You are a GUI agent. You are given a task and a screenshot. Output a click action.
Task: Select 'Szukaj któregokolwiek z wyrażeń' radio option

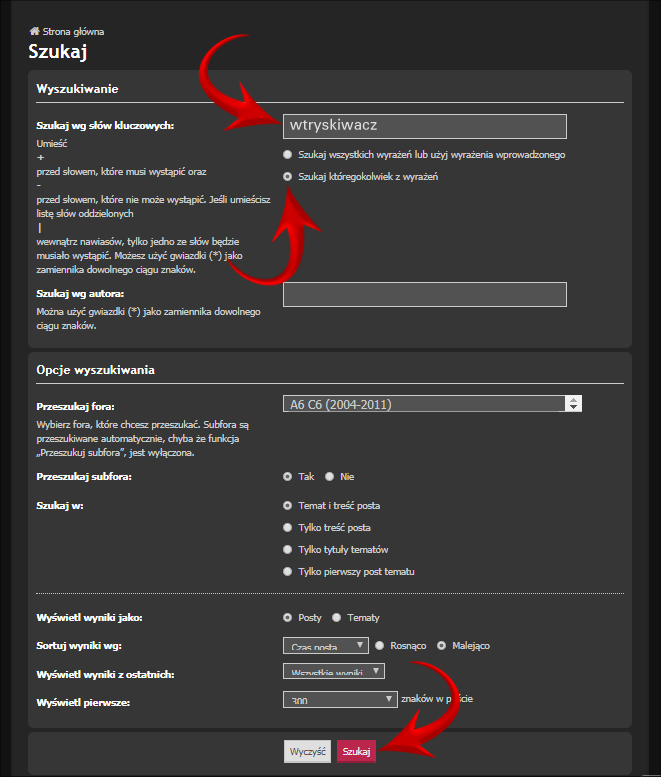pos(287,176)
